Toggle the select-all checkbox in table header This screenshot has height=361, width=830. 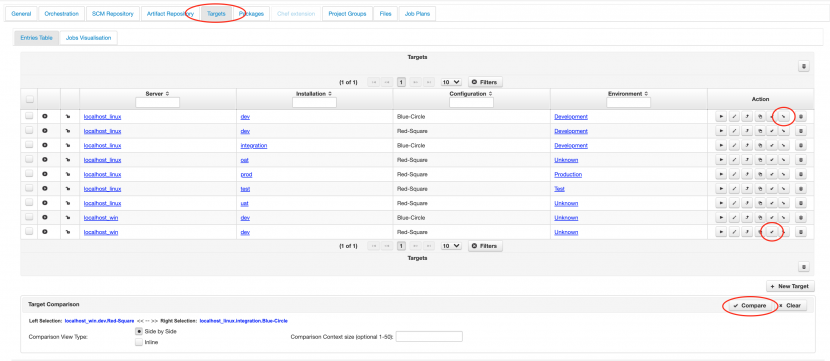point(30,99)
